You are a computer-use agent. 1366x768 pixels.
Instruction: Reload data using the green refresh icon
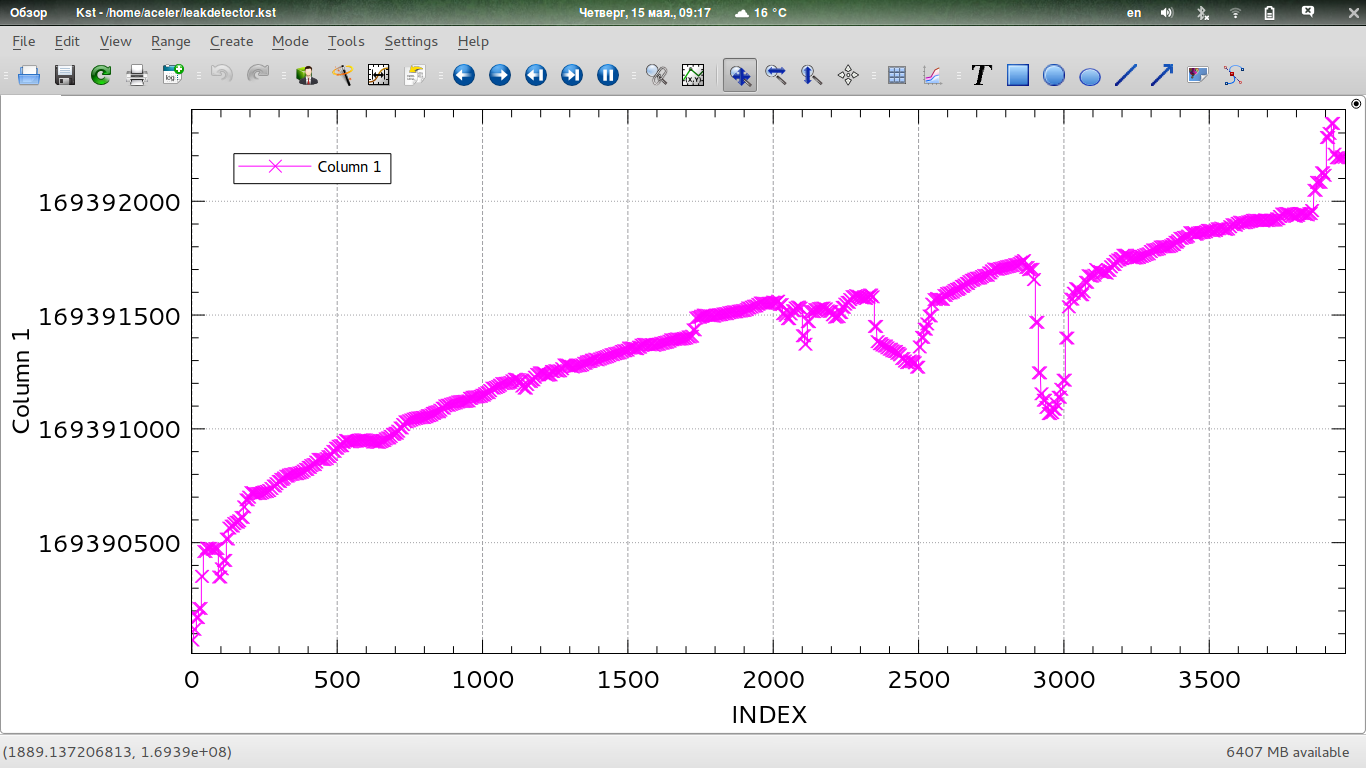tap(101, 75)
